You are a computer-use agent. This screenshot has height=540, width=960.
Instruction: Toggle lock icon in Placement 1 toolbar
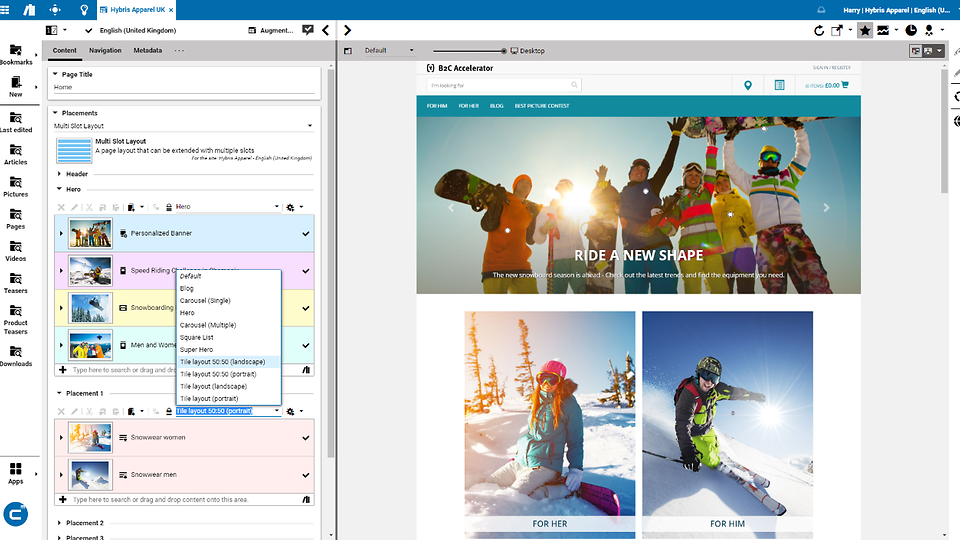pos(168,411)
